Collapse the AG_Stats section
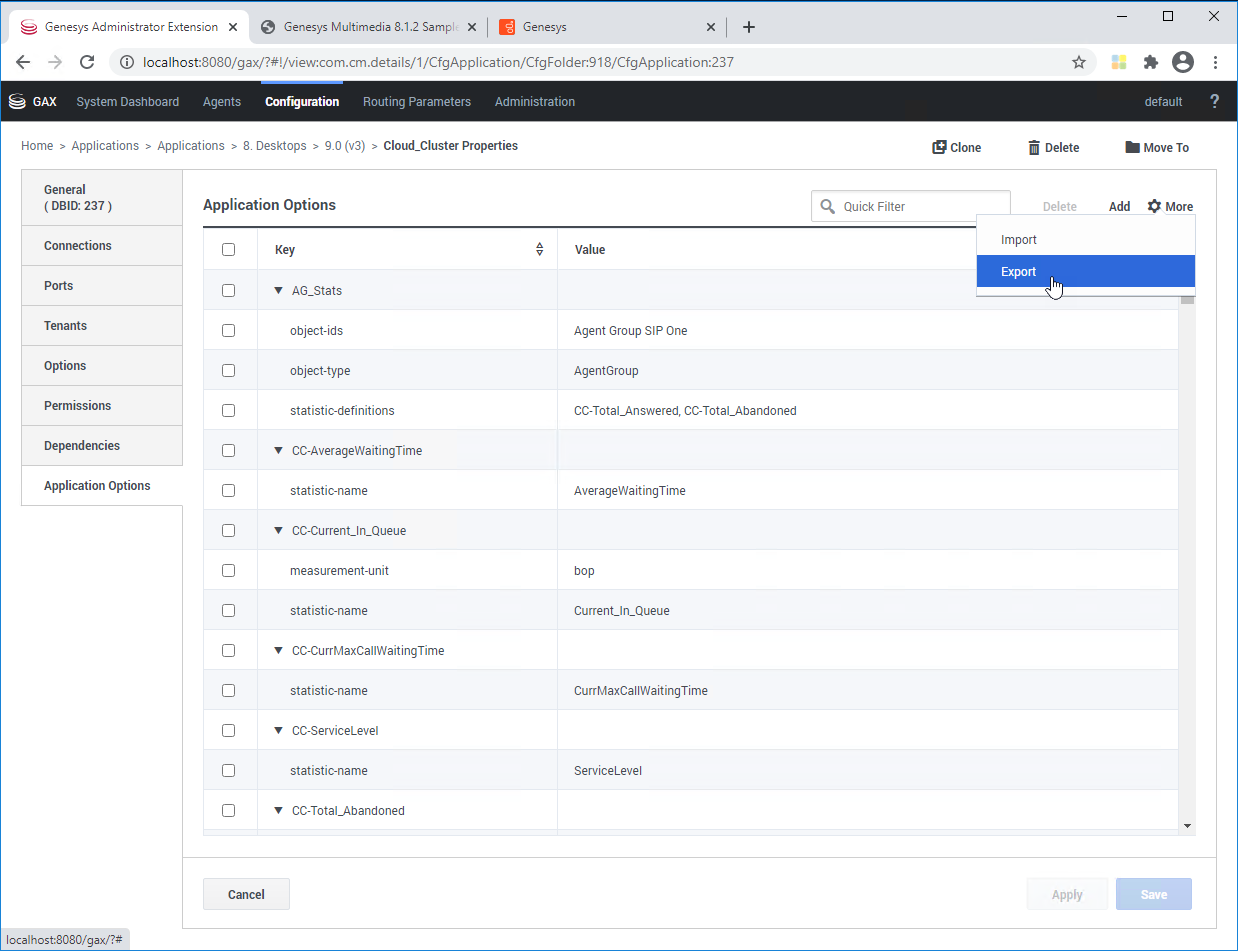The image size is (1238, 951). (279, 291)
